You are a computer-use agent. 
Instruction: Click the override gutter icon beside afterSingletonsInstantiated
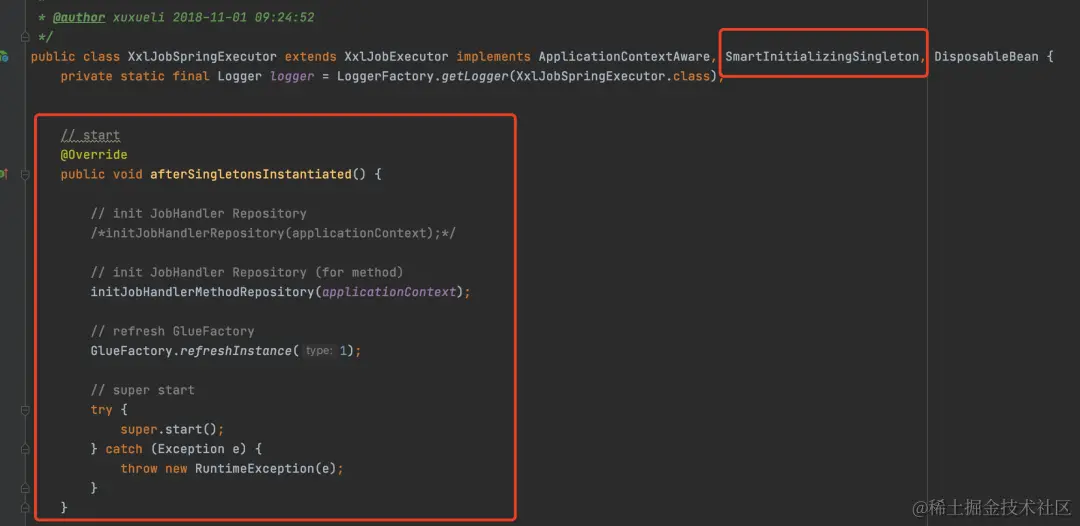[3, 174]
